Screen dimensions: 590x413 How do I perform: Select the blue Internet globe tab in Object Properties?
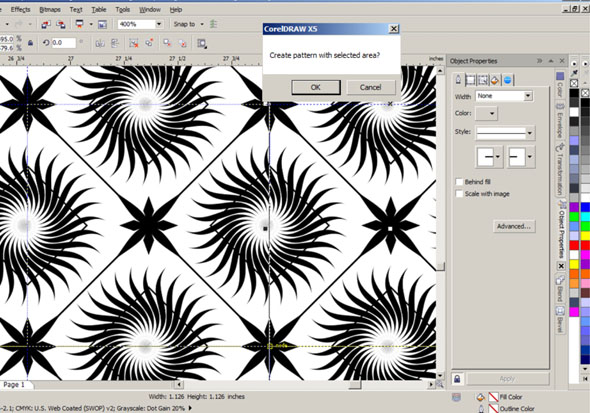coord(508,80)
